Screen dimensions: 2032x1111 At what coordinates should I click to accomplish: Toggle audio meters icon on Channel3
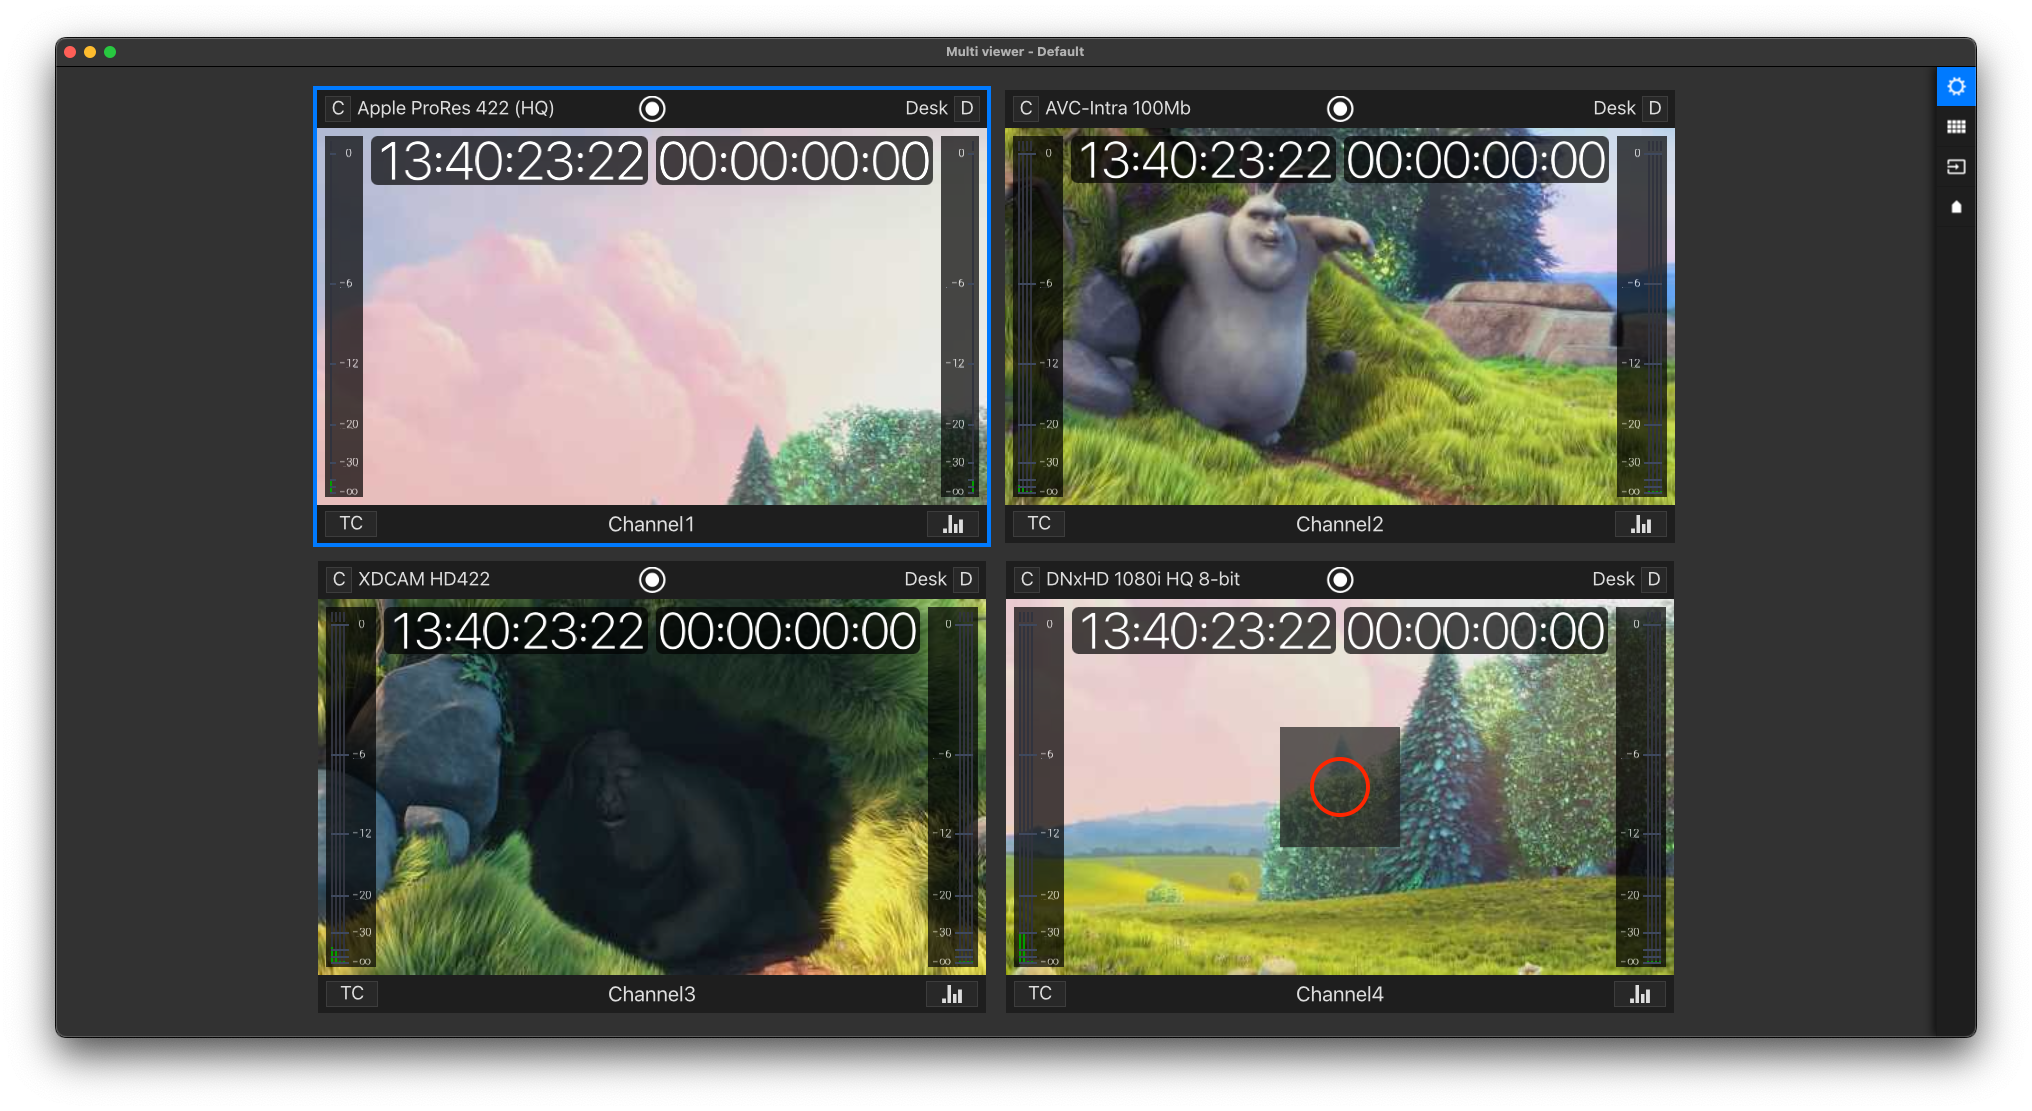[x=952, y=994]
